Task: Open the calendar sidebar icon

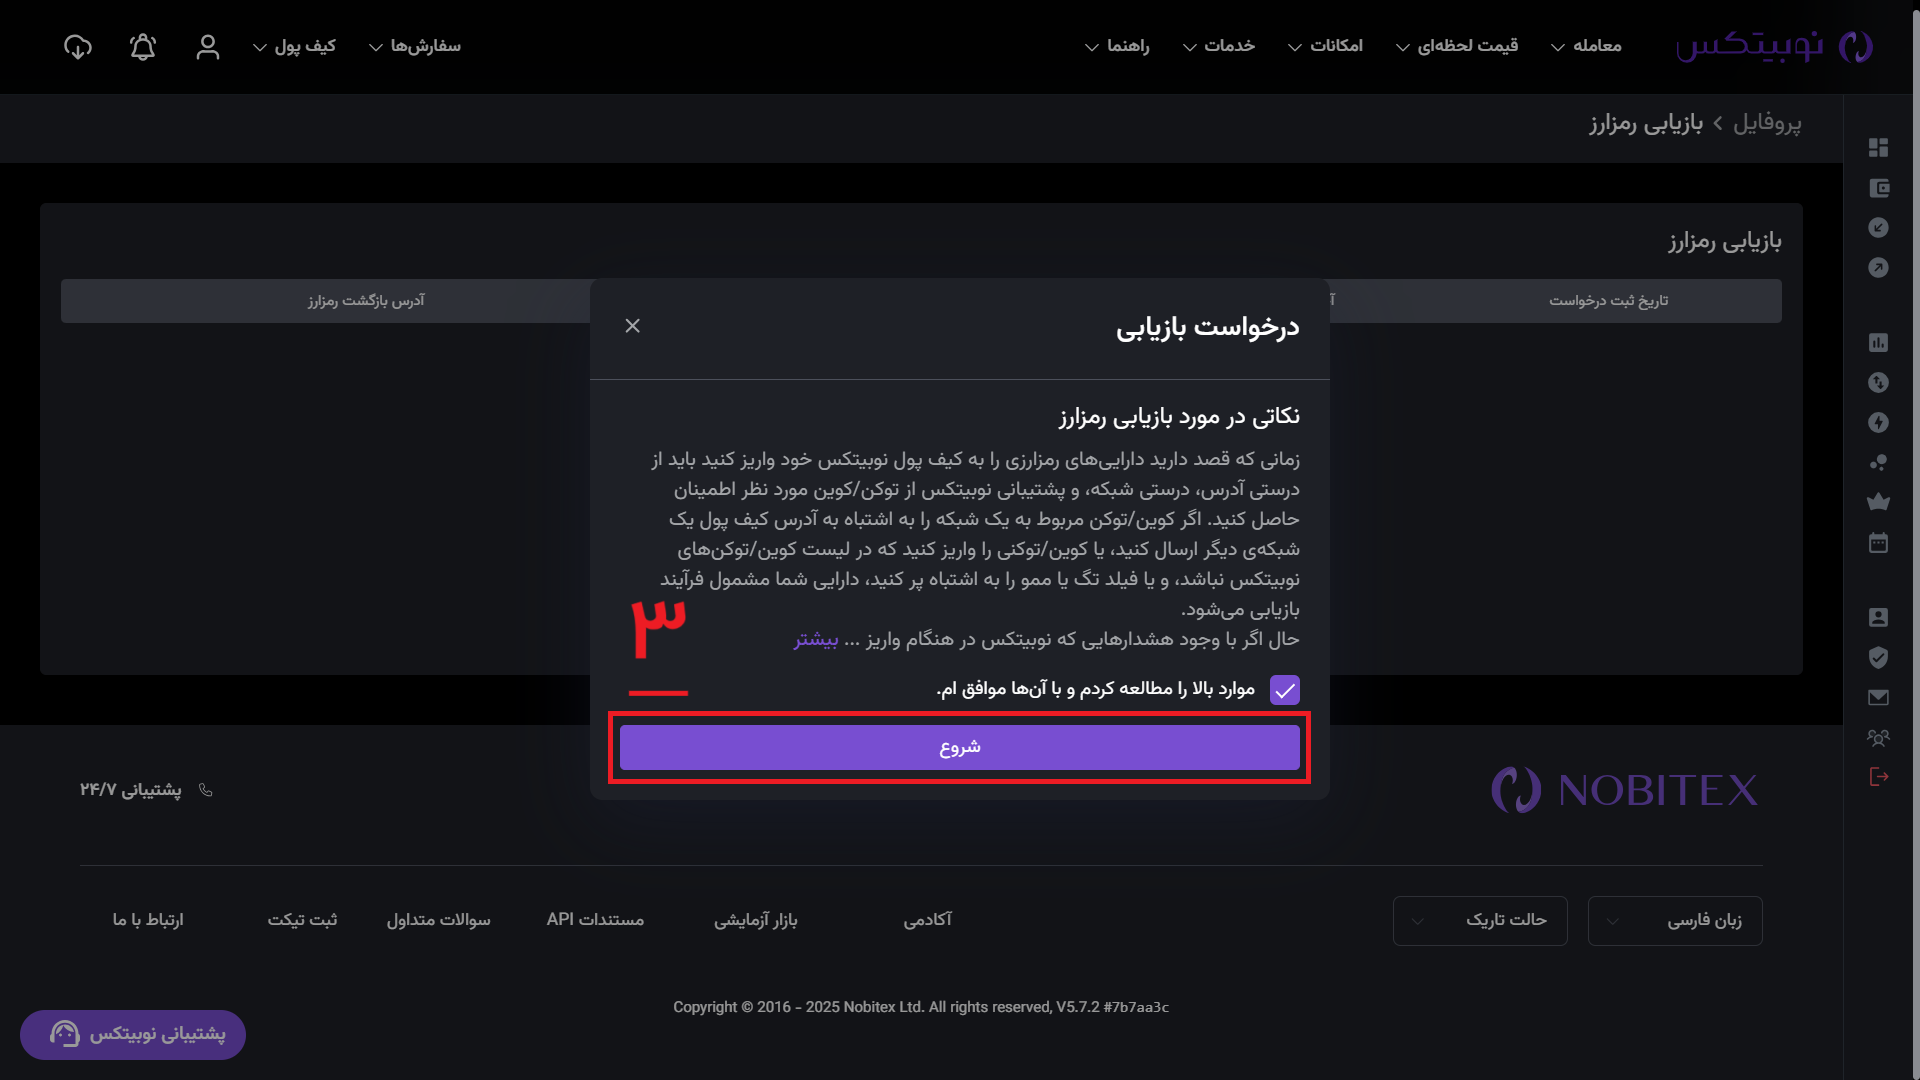Action: pyautogui.click(x=1878, y=543)
